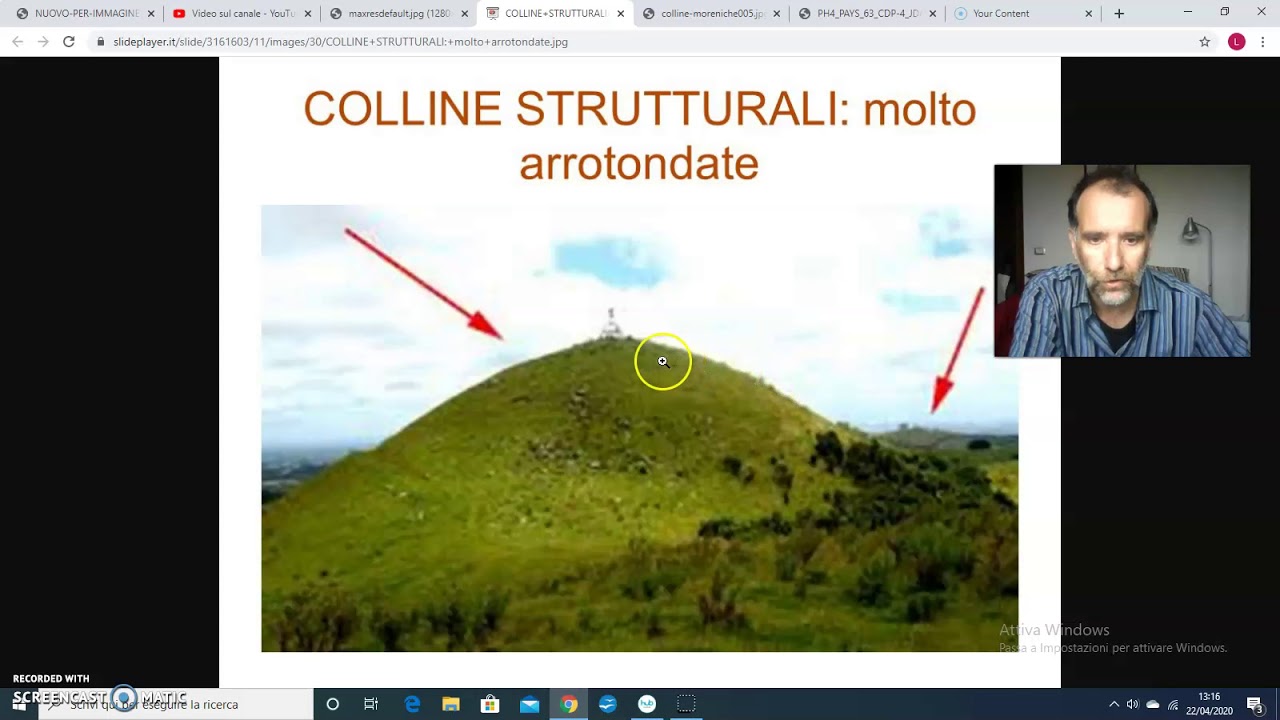Screen dimensions: 1280x720
Task: Click the Windows search box on taskbar
Action: pos(175,704)
